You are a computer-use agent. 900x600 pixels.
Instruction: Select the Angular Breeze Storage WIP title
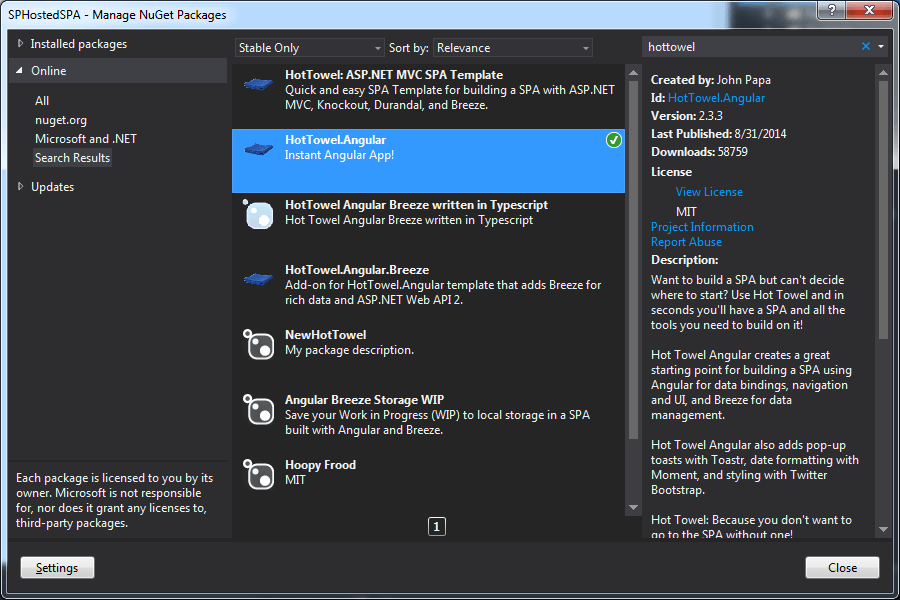(x=364, y=400)
